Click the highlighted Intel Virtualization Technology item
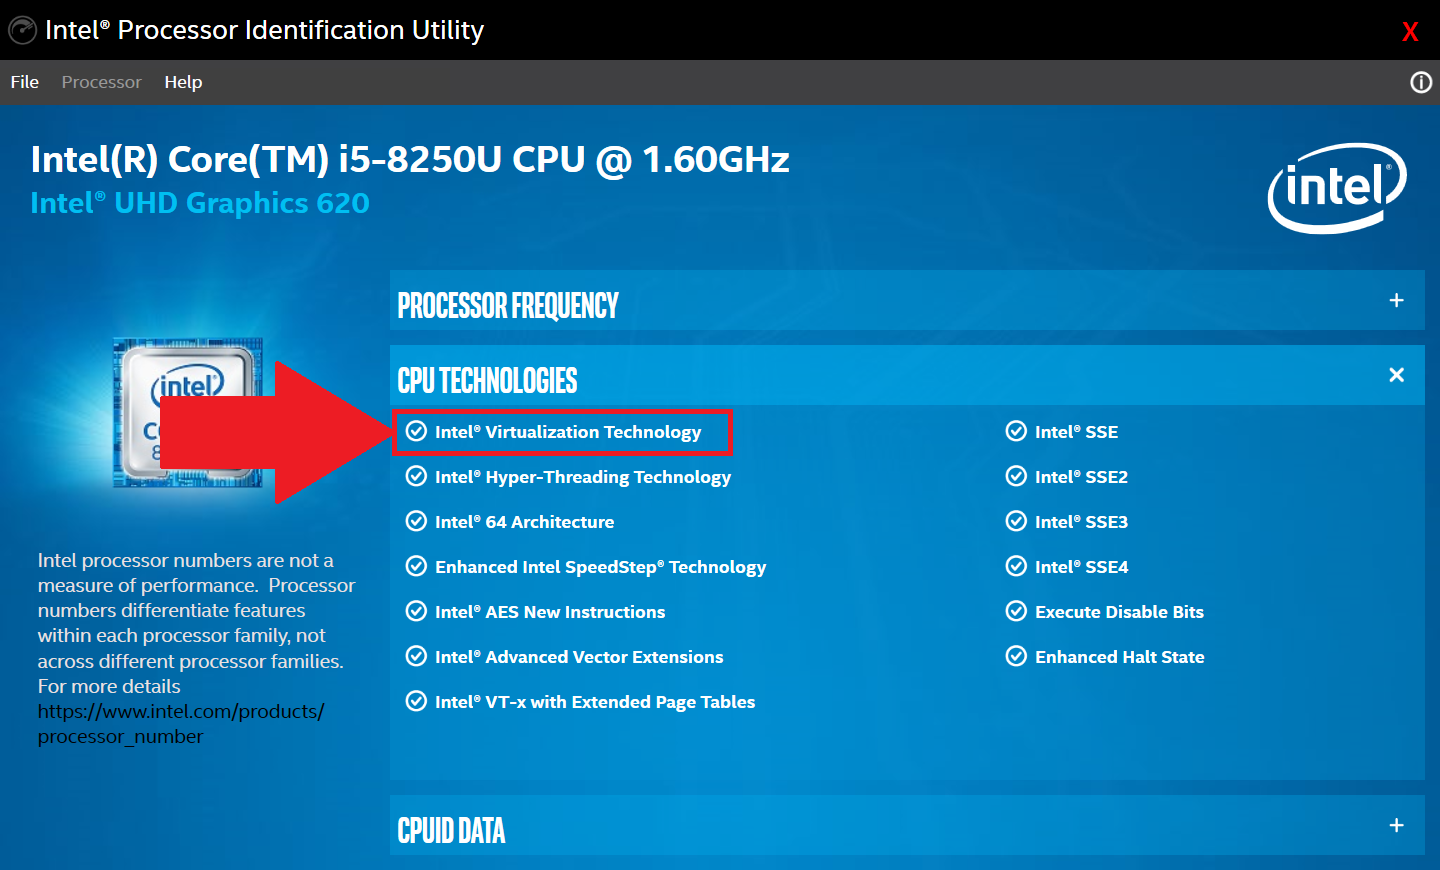Viewport: 1440px width, 870px height. tap(566, 431)
